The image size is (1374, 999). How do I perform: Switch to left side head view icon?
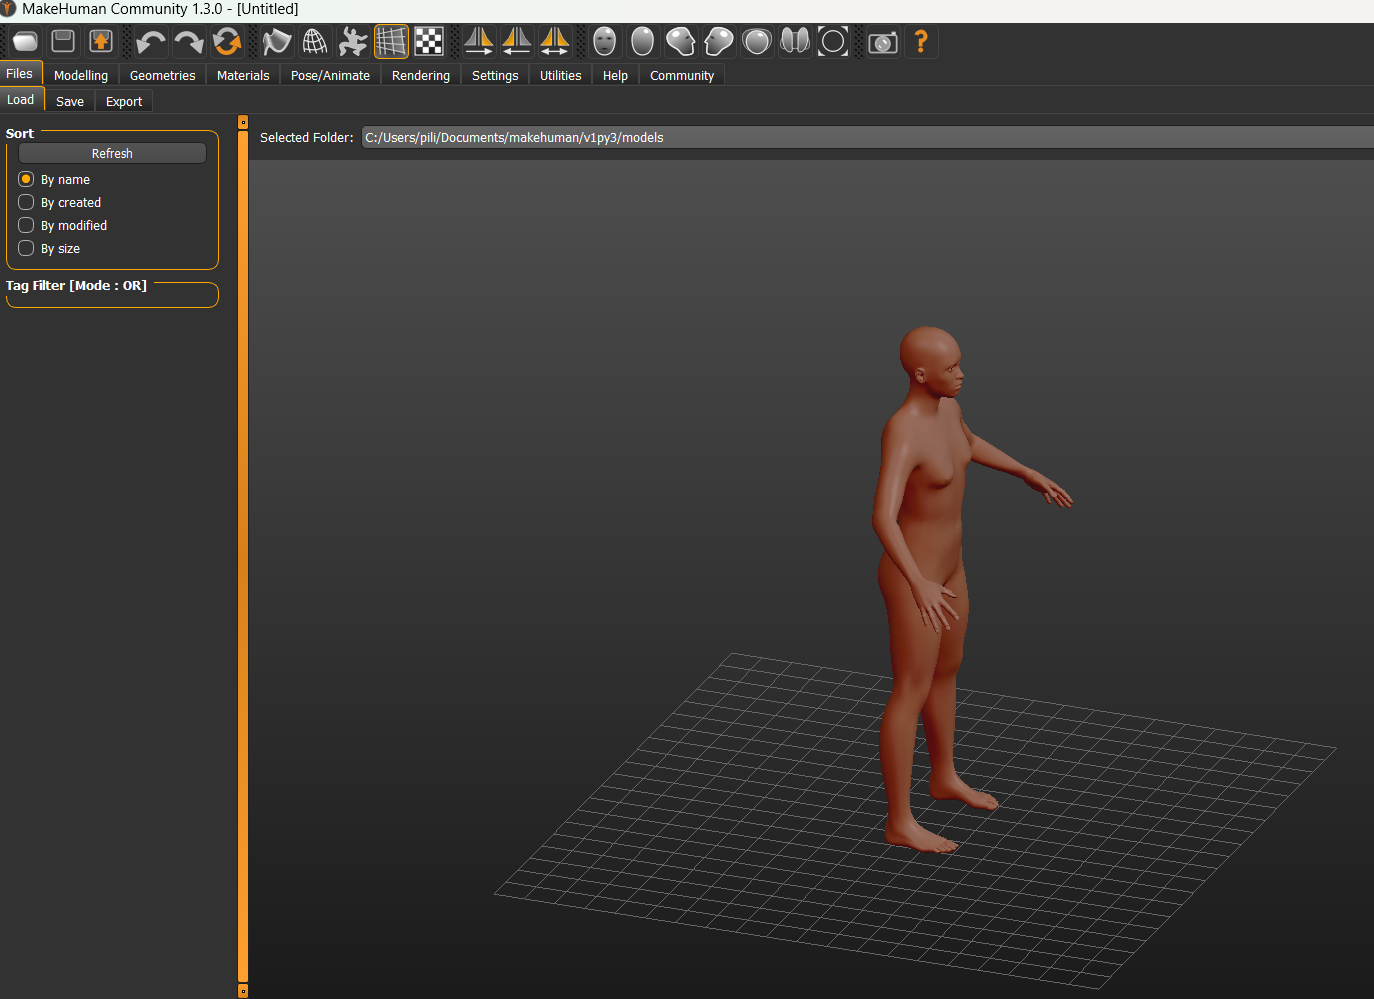[681, 42]
